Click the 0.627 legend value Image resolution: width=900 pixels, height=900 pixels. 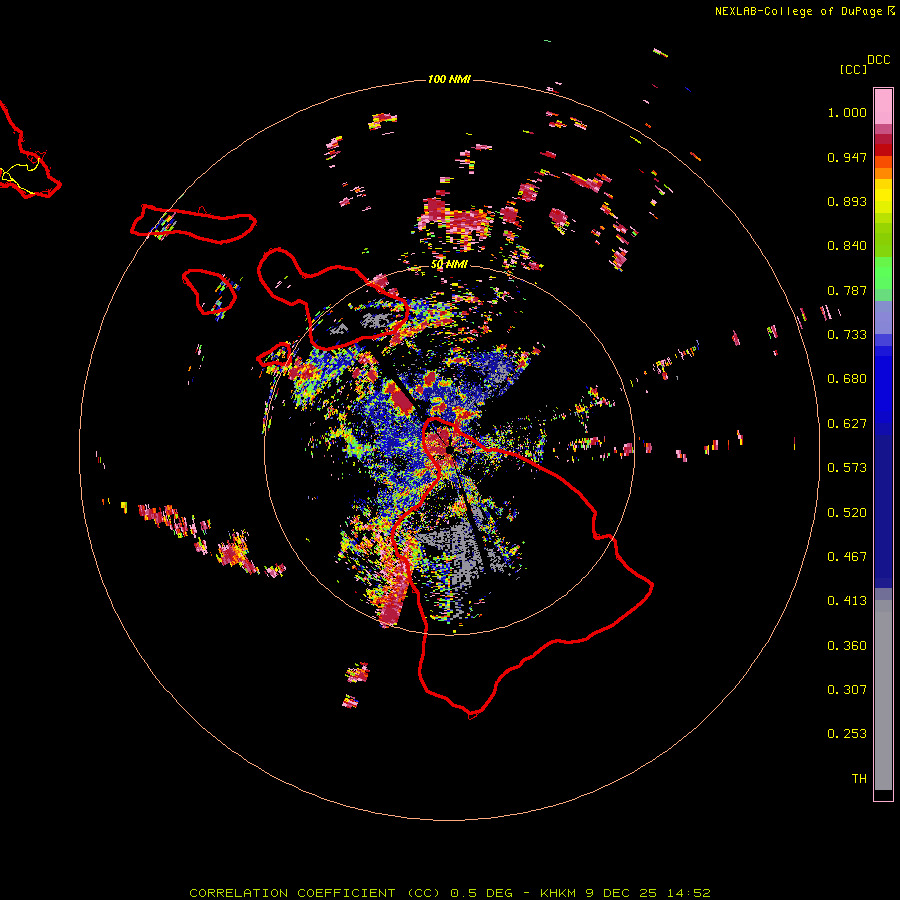(x=847, y=424)
